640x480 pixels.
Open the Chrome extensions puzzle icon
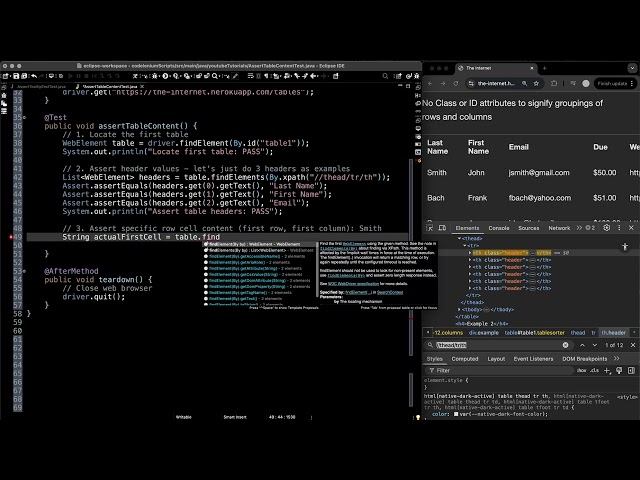[554, 83]
